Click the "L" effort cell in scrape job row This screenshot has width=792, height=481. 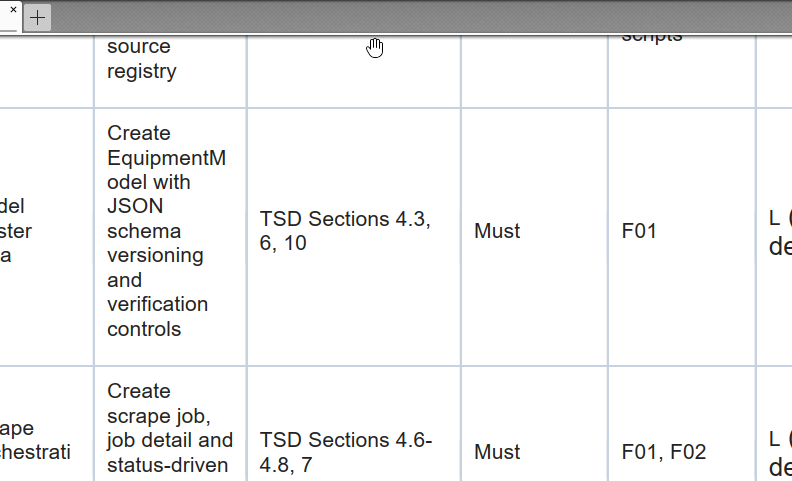[x=774, y=439]
